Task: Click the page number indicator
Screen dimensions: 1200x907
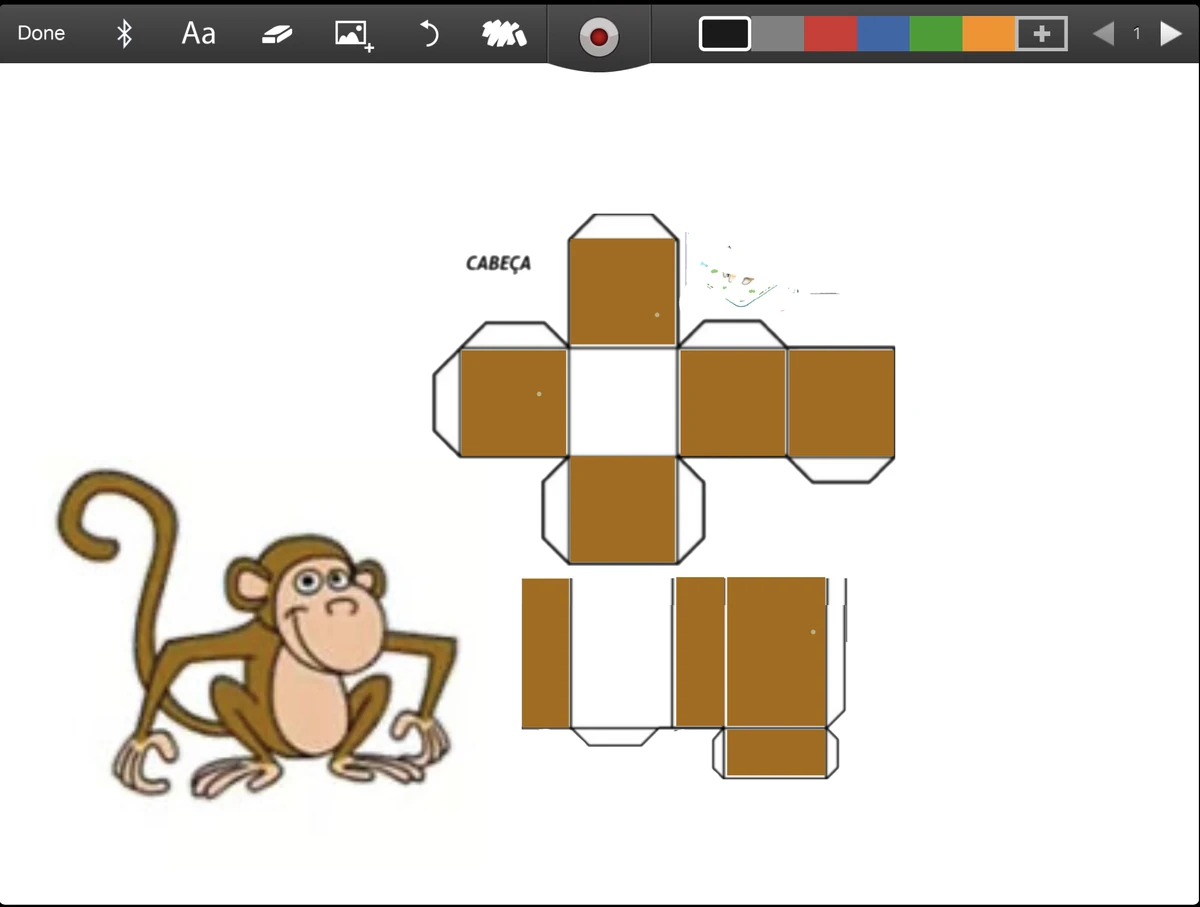Action: pos(1137,33)
